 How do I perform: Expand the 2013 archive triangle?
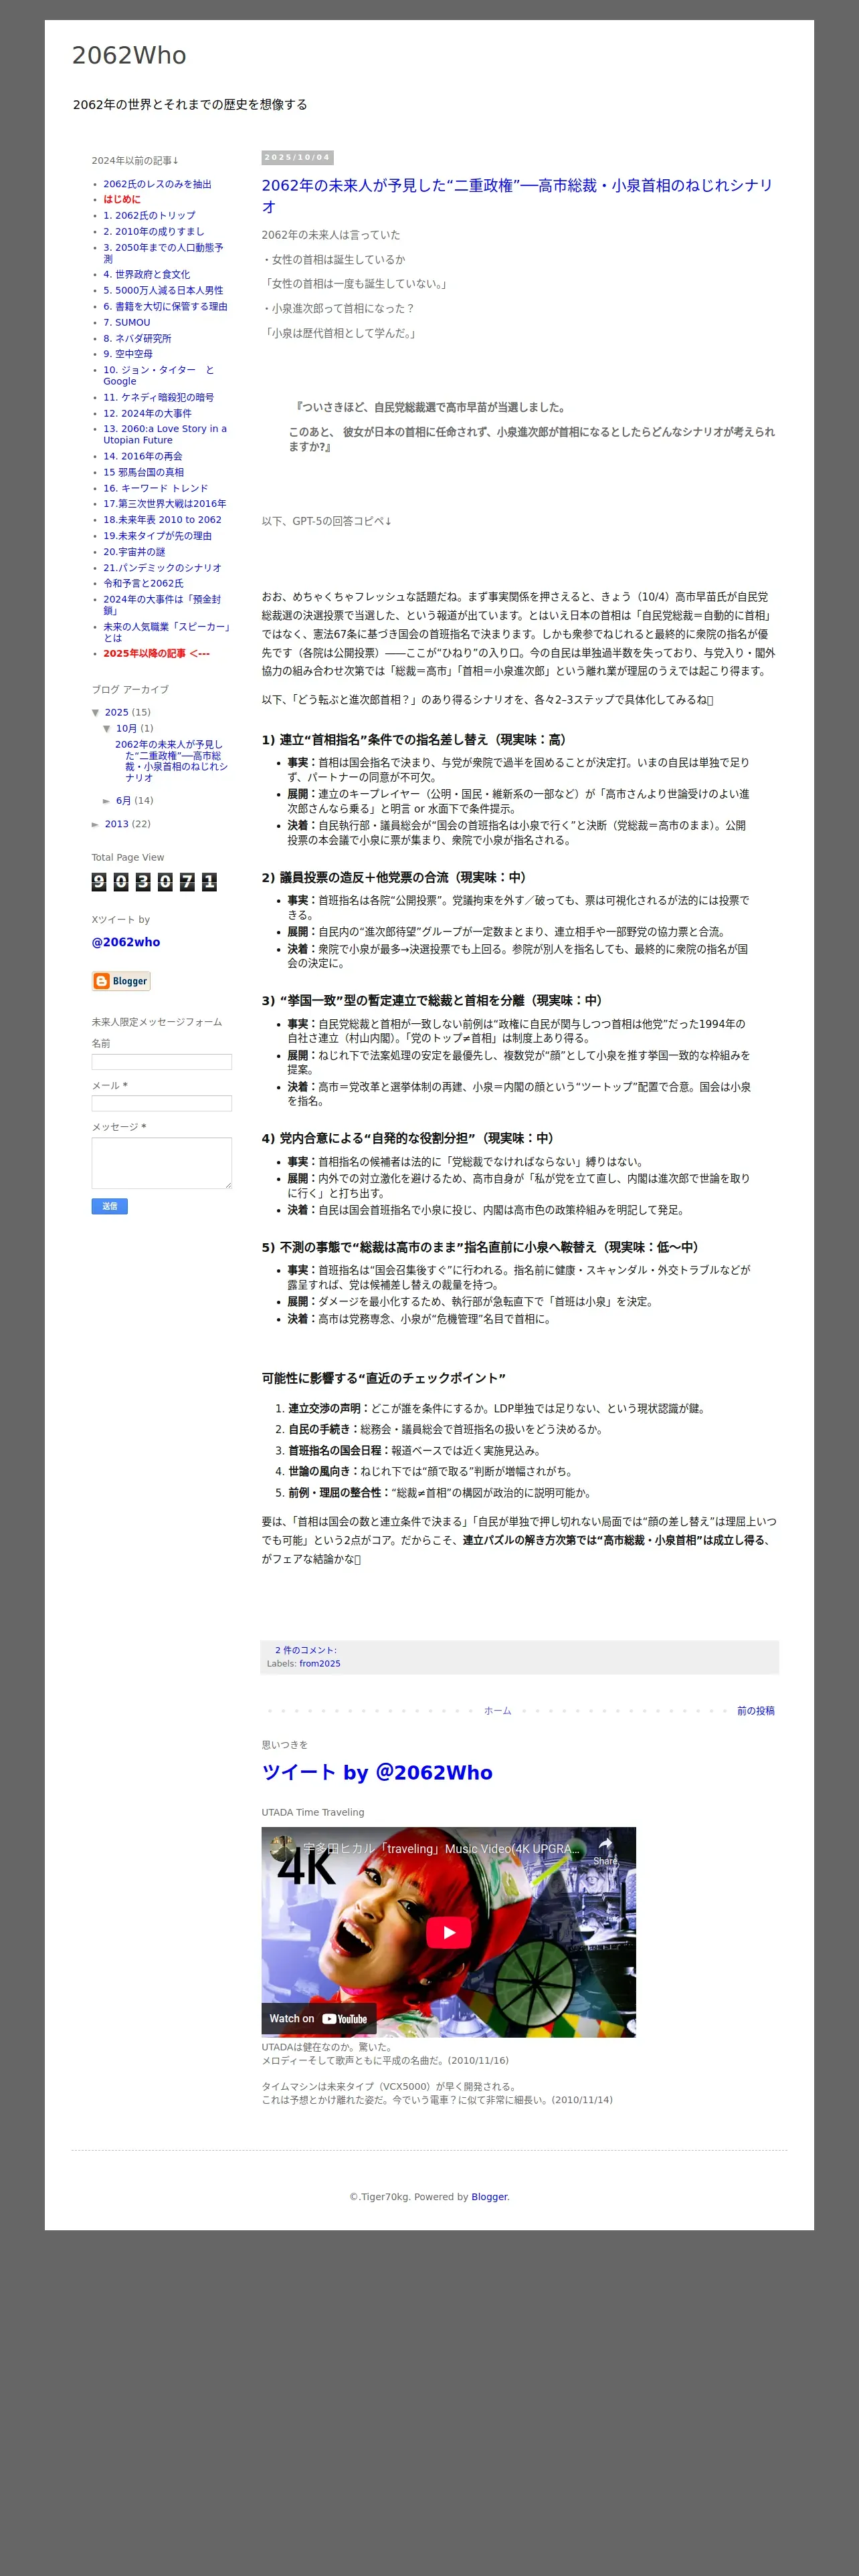point(96,825)
